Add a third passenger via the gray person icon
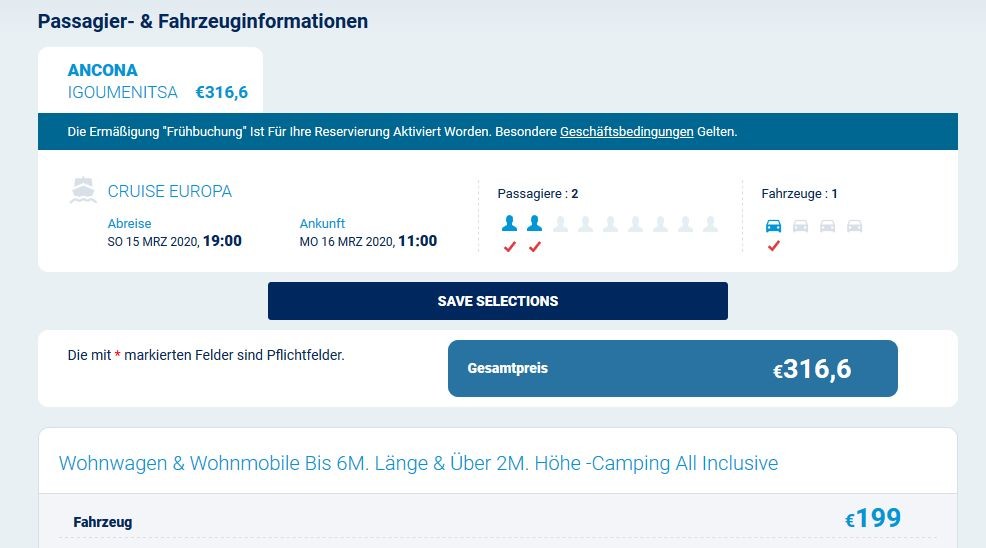The image size is (986, 548). [560, 224]
